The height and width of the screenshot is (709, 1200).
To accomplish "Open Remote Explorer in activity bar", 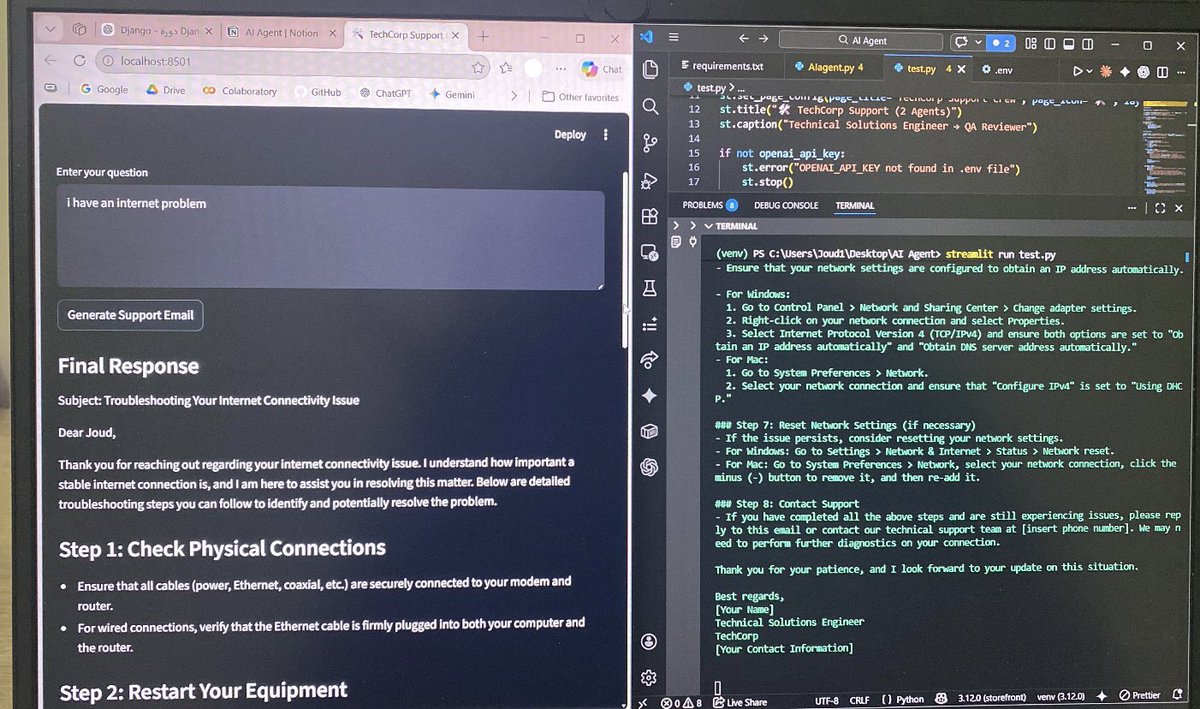I will (650, 252).
